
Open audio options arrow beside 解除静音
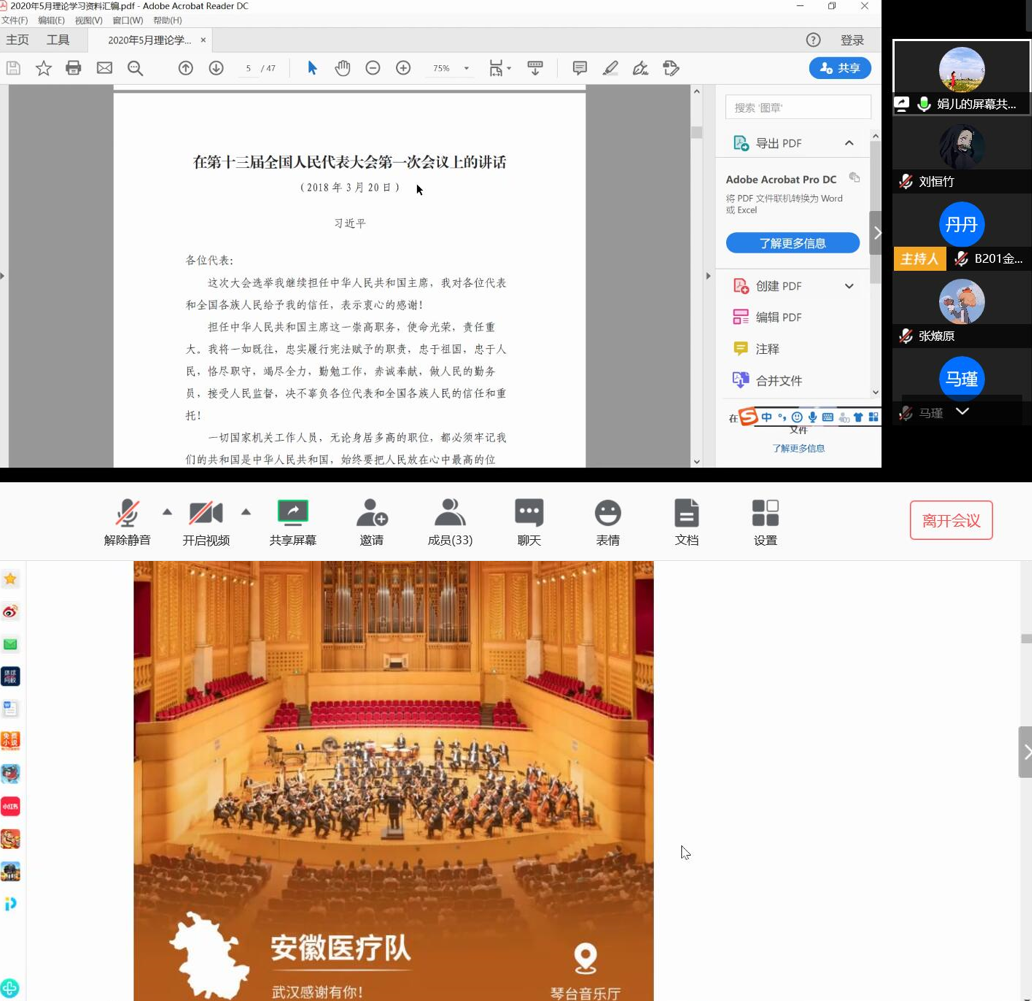[x=167, y=512]
